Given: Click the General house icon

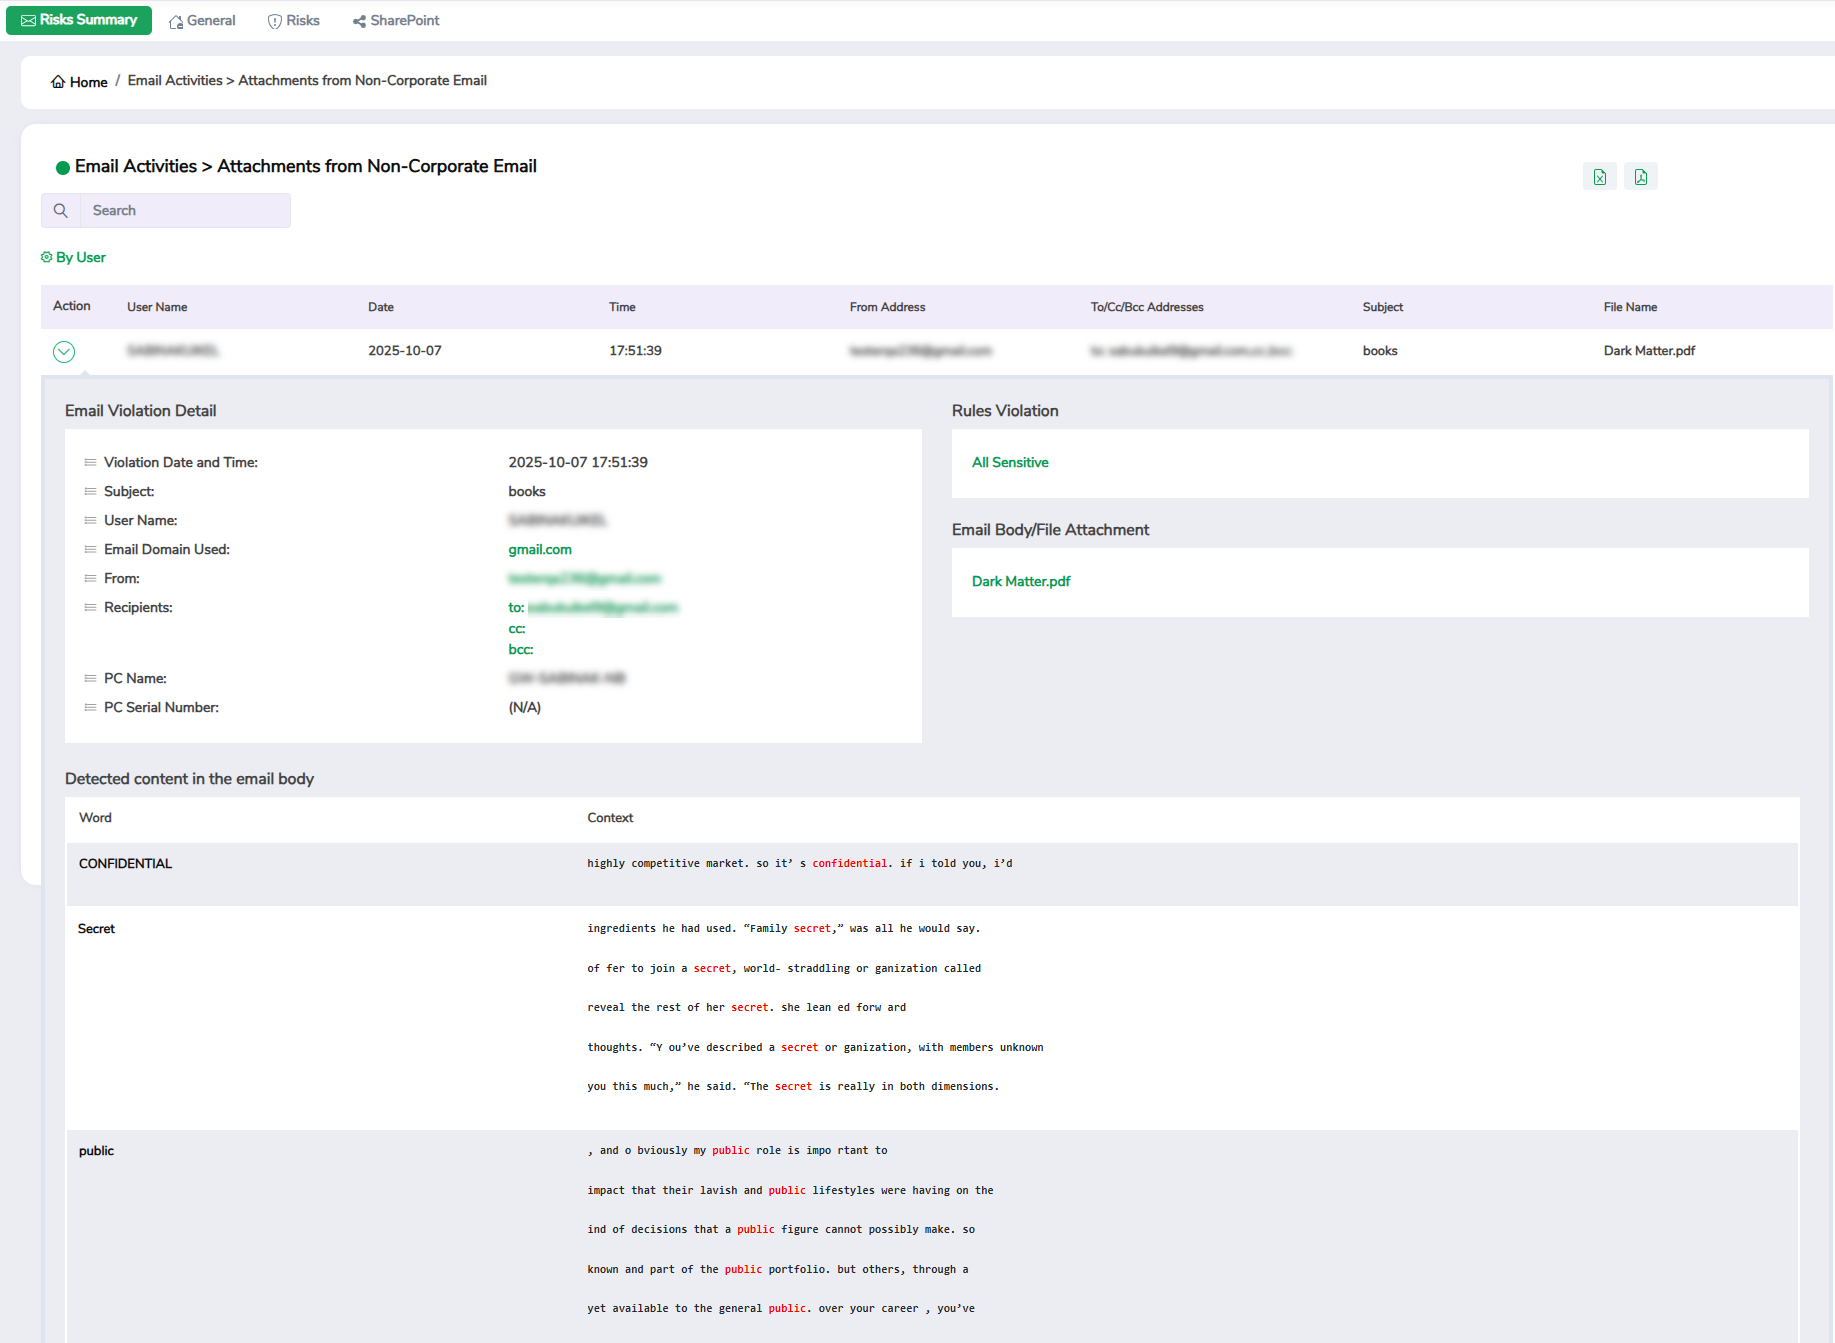Looking at the screenshot, I should click(176, 21).
